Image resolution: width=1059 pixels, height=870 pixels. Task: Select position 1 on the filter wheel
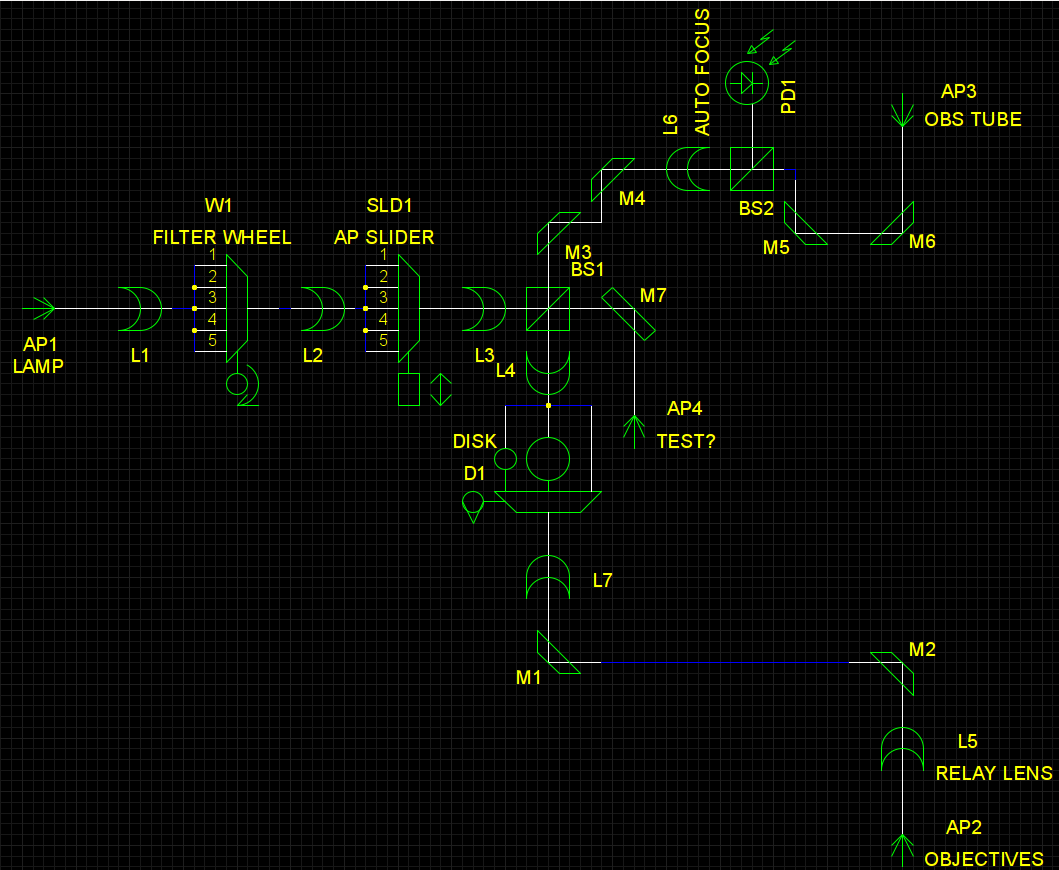click(212, 255)
